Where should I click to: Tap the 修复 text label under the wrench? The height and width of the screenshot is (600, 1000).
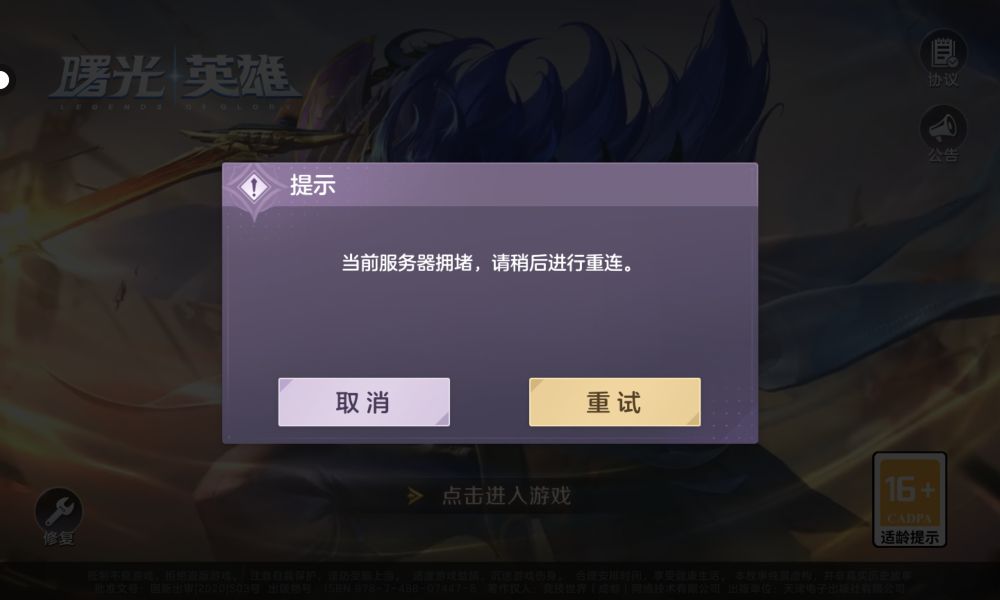(x=59, y=538)
